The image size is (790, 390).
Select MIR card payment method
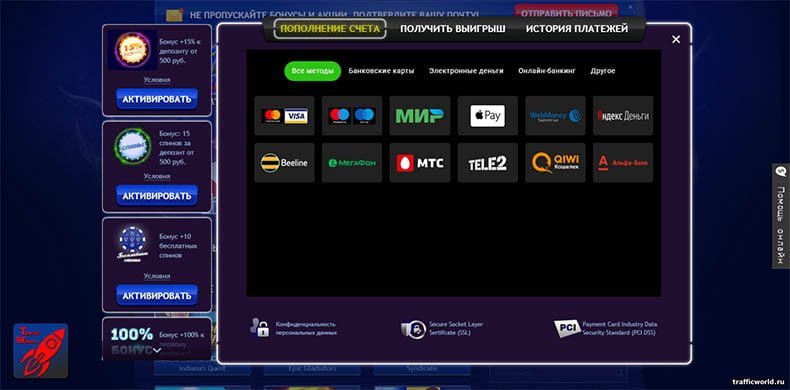pyautogui.click(x=420, y=116)
